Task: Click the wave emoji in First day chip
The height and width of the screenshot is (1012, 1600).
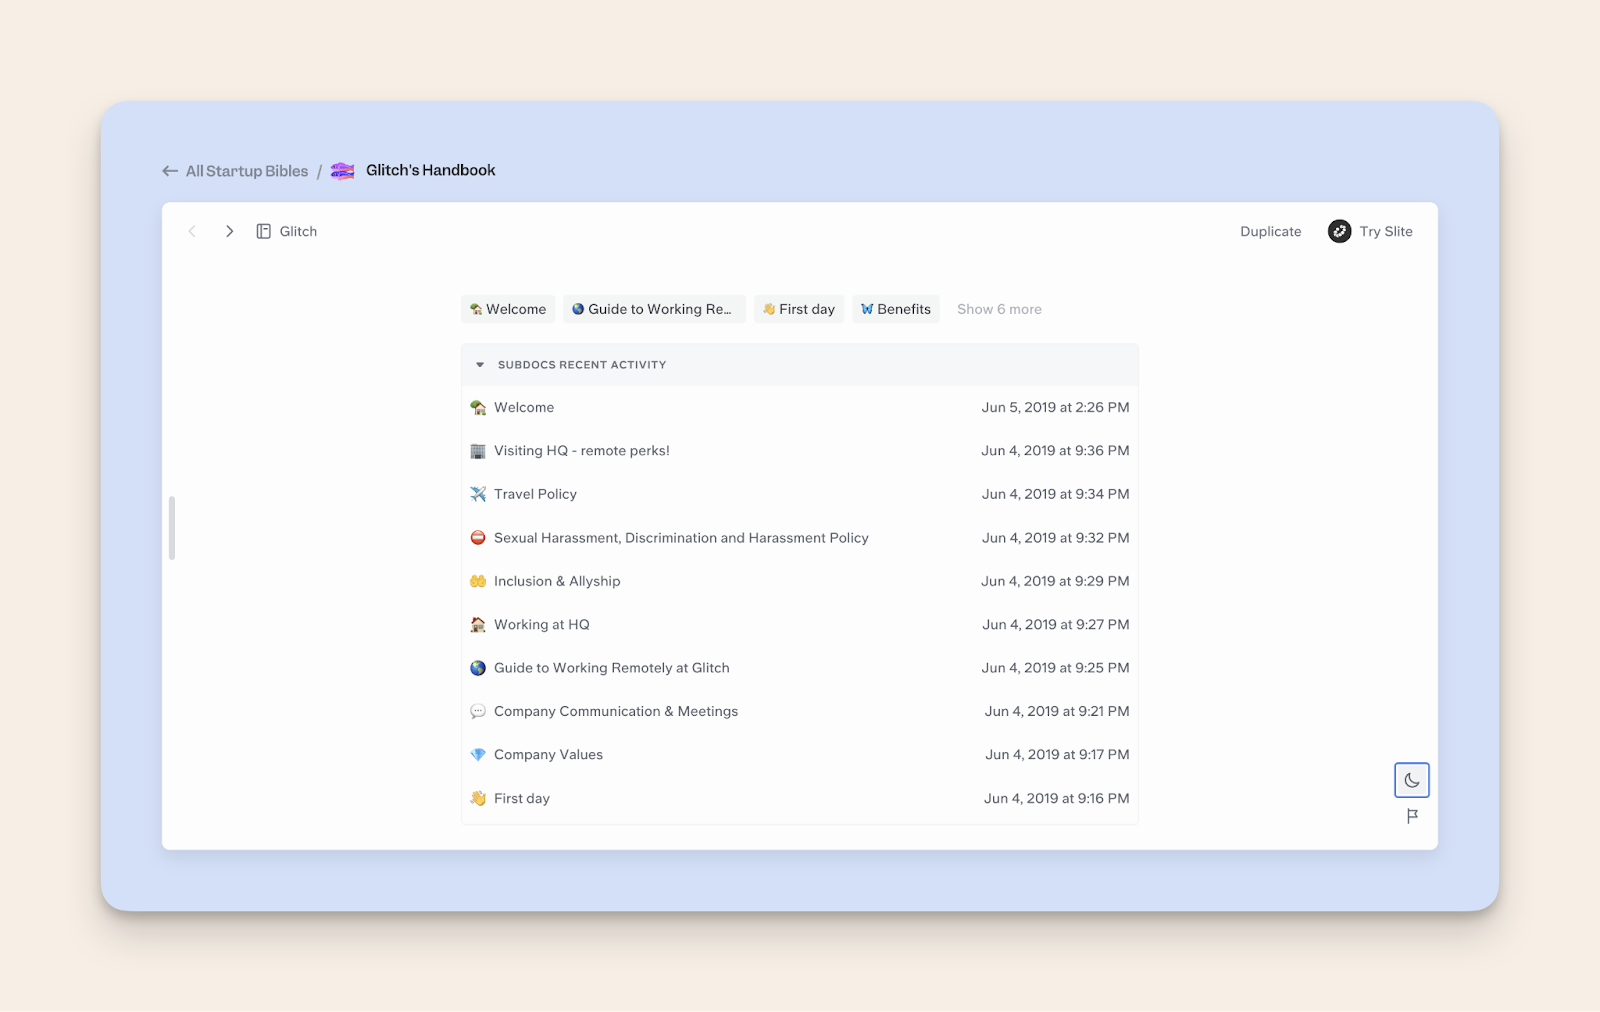Action: (x=769, y=309)
